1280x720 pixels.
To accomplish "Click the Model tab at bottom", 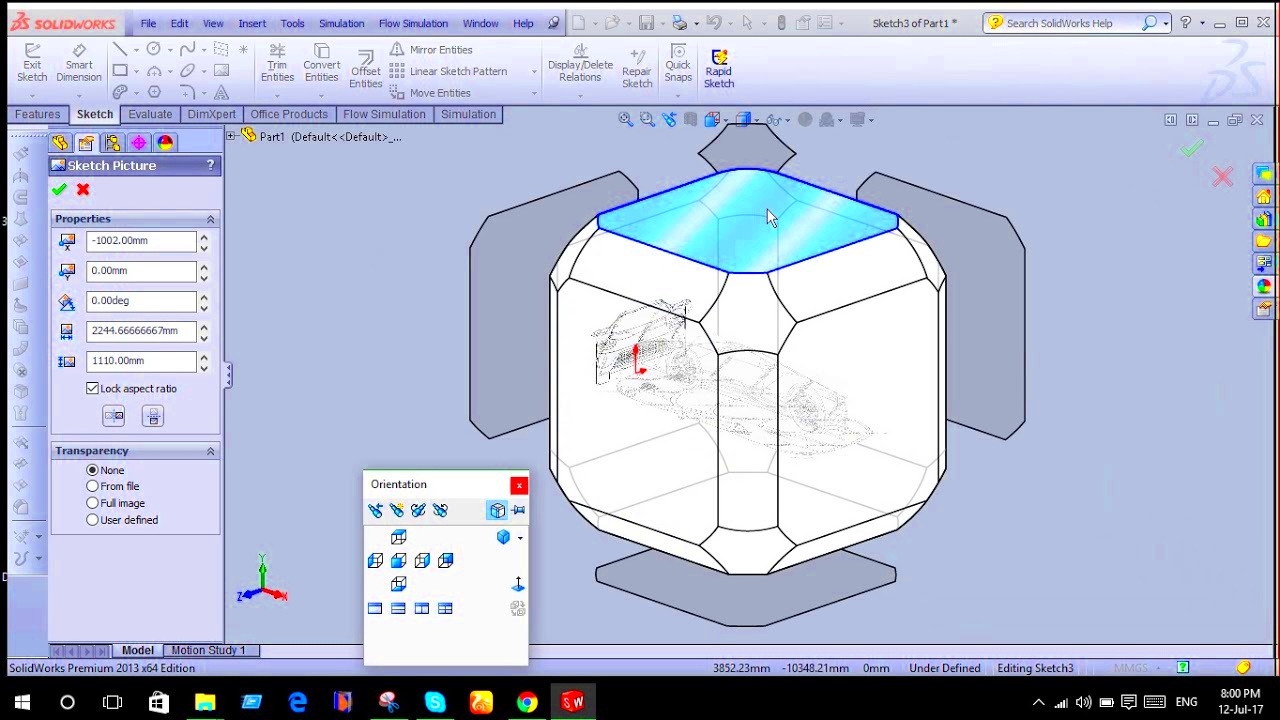I will 138,650.
